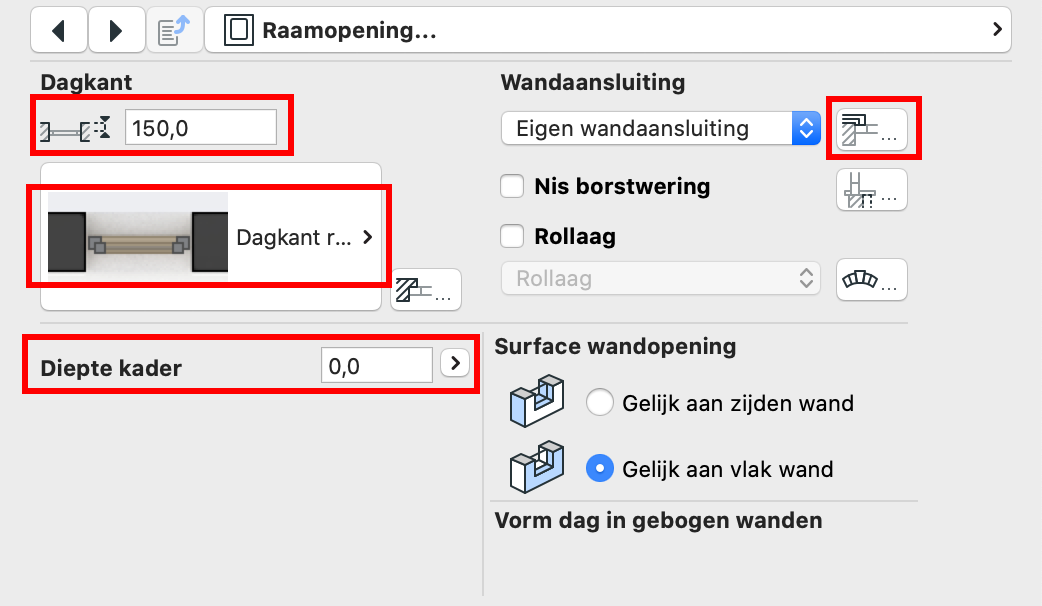Open Nis borstwering settings icon button

click(871, 189)
